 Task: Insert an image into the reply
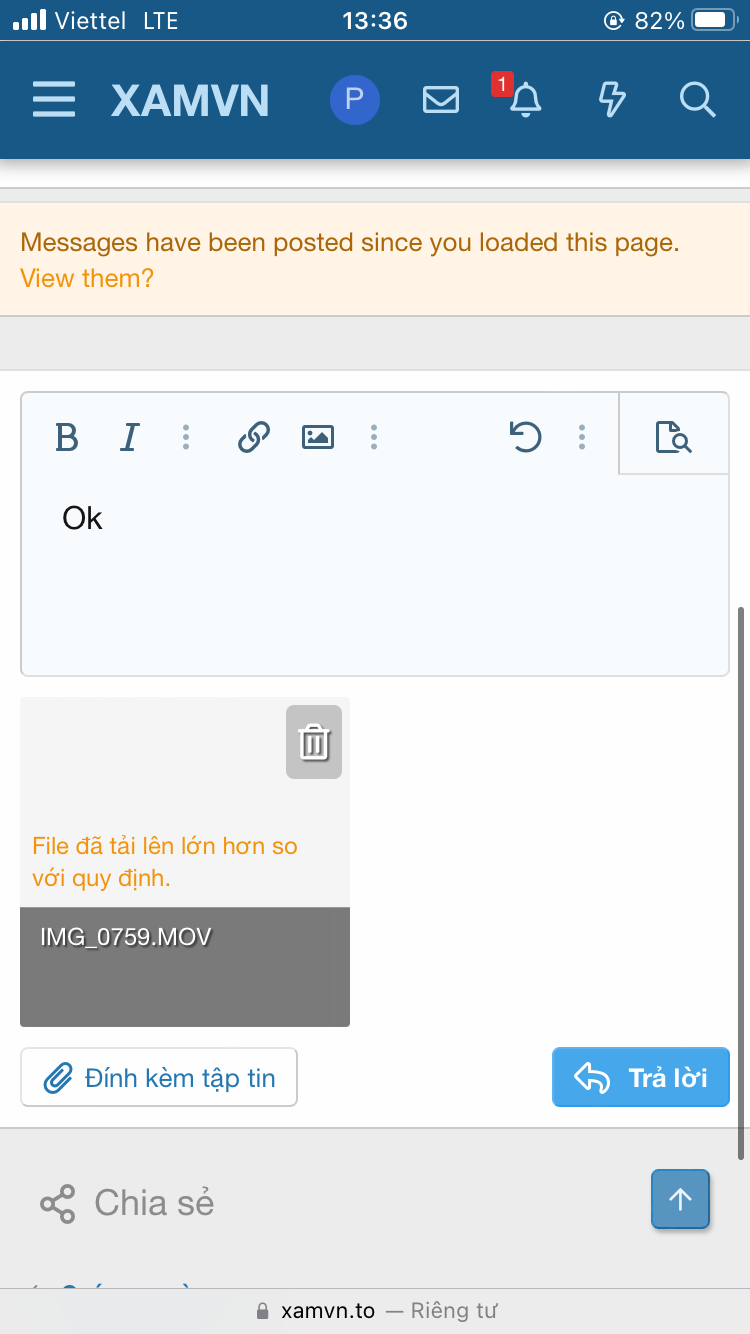coord(318,437)
